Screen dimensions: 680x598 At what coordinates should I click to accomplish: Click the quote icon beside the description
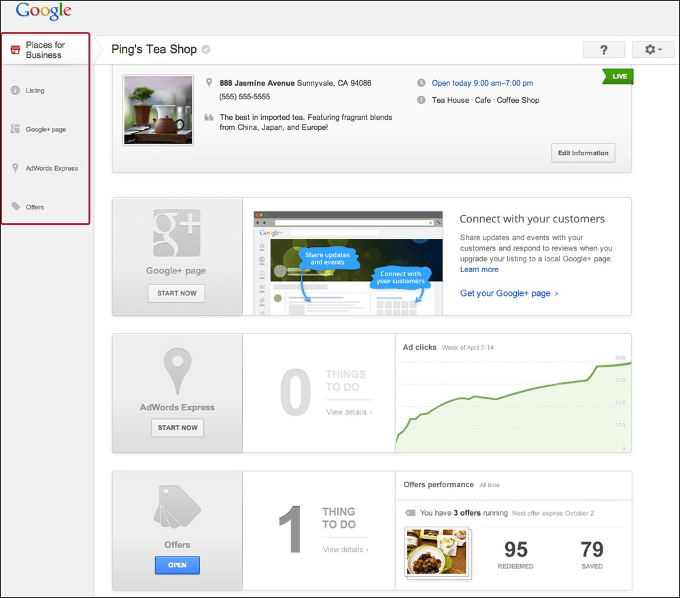pyautogui.click(x=209, y=117)
